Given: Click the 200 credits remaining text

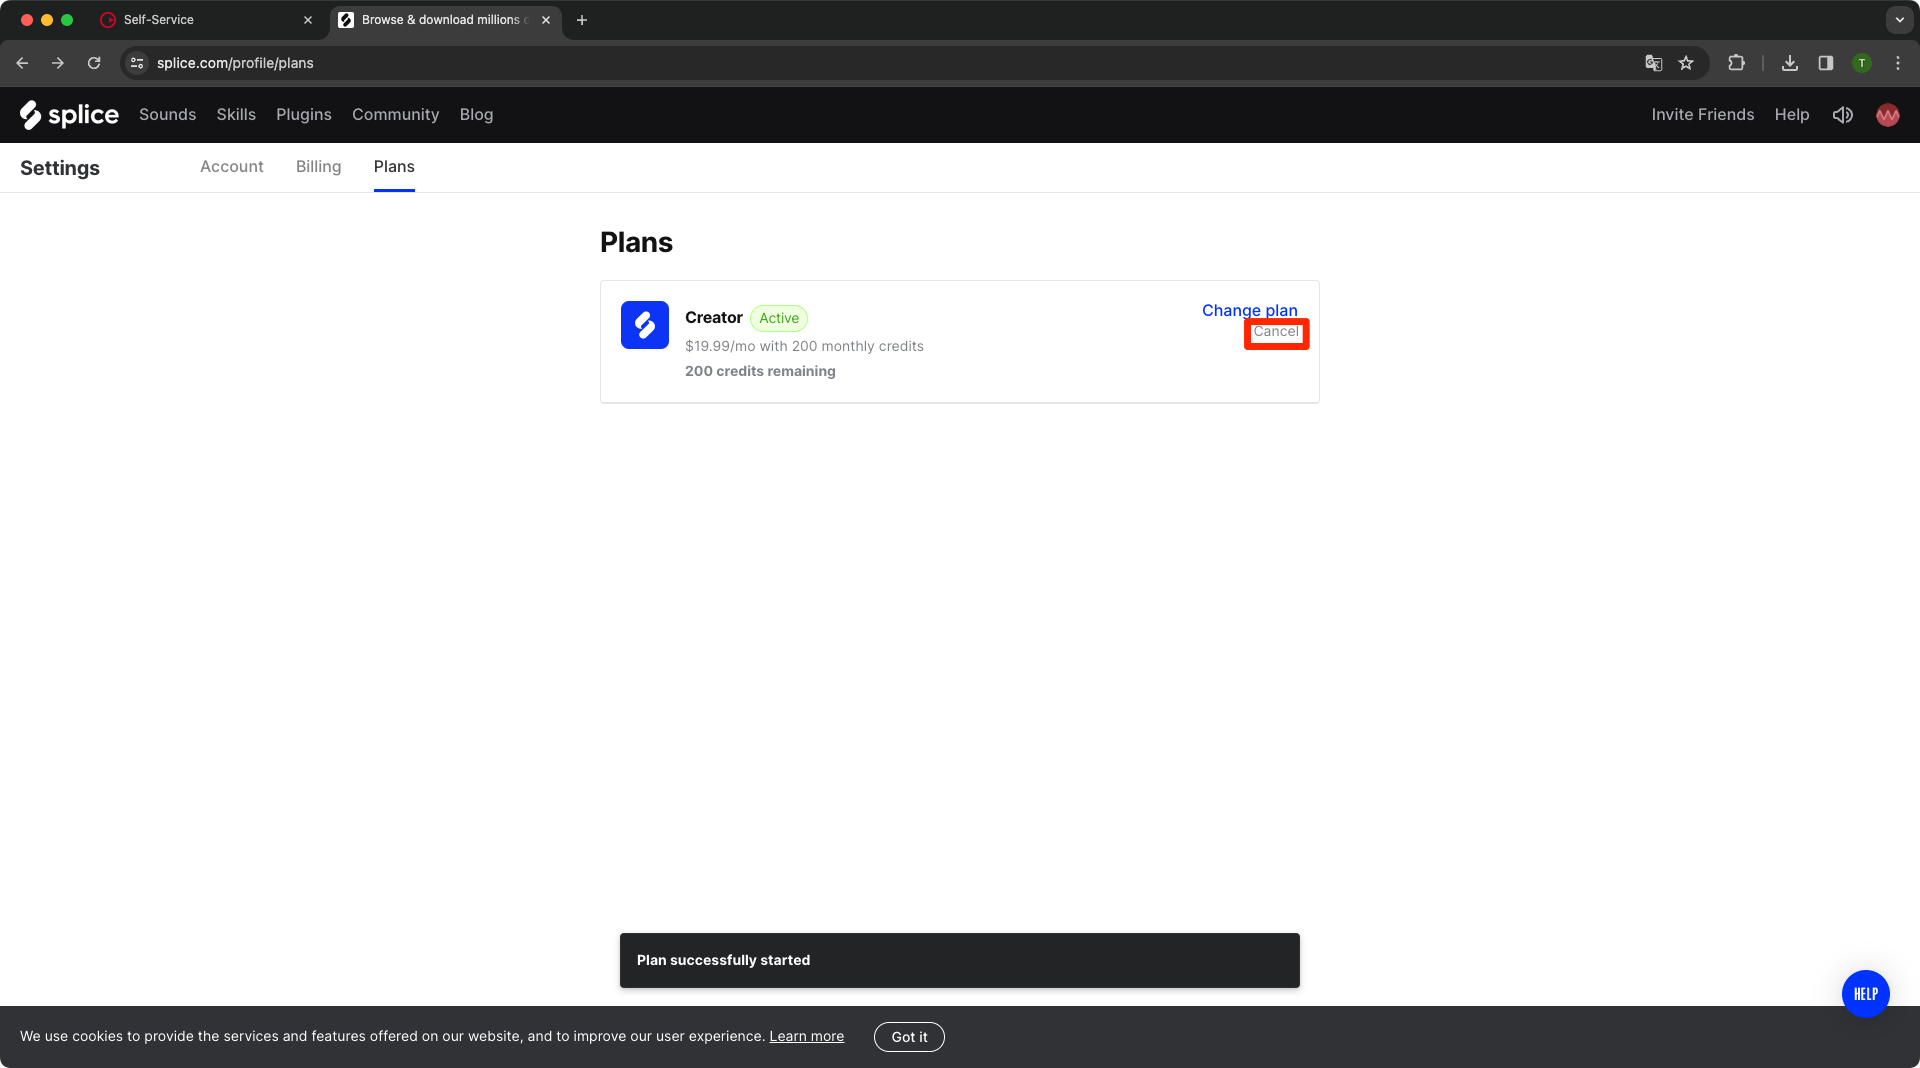Looking at the screenshot, I should 760,371.
